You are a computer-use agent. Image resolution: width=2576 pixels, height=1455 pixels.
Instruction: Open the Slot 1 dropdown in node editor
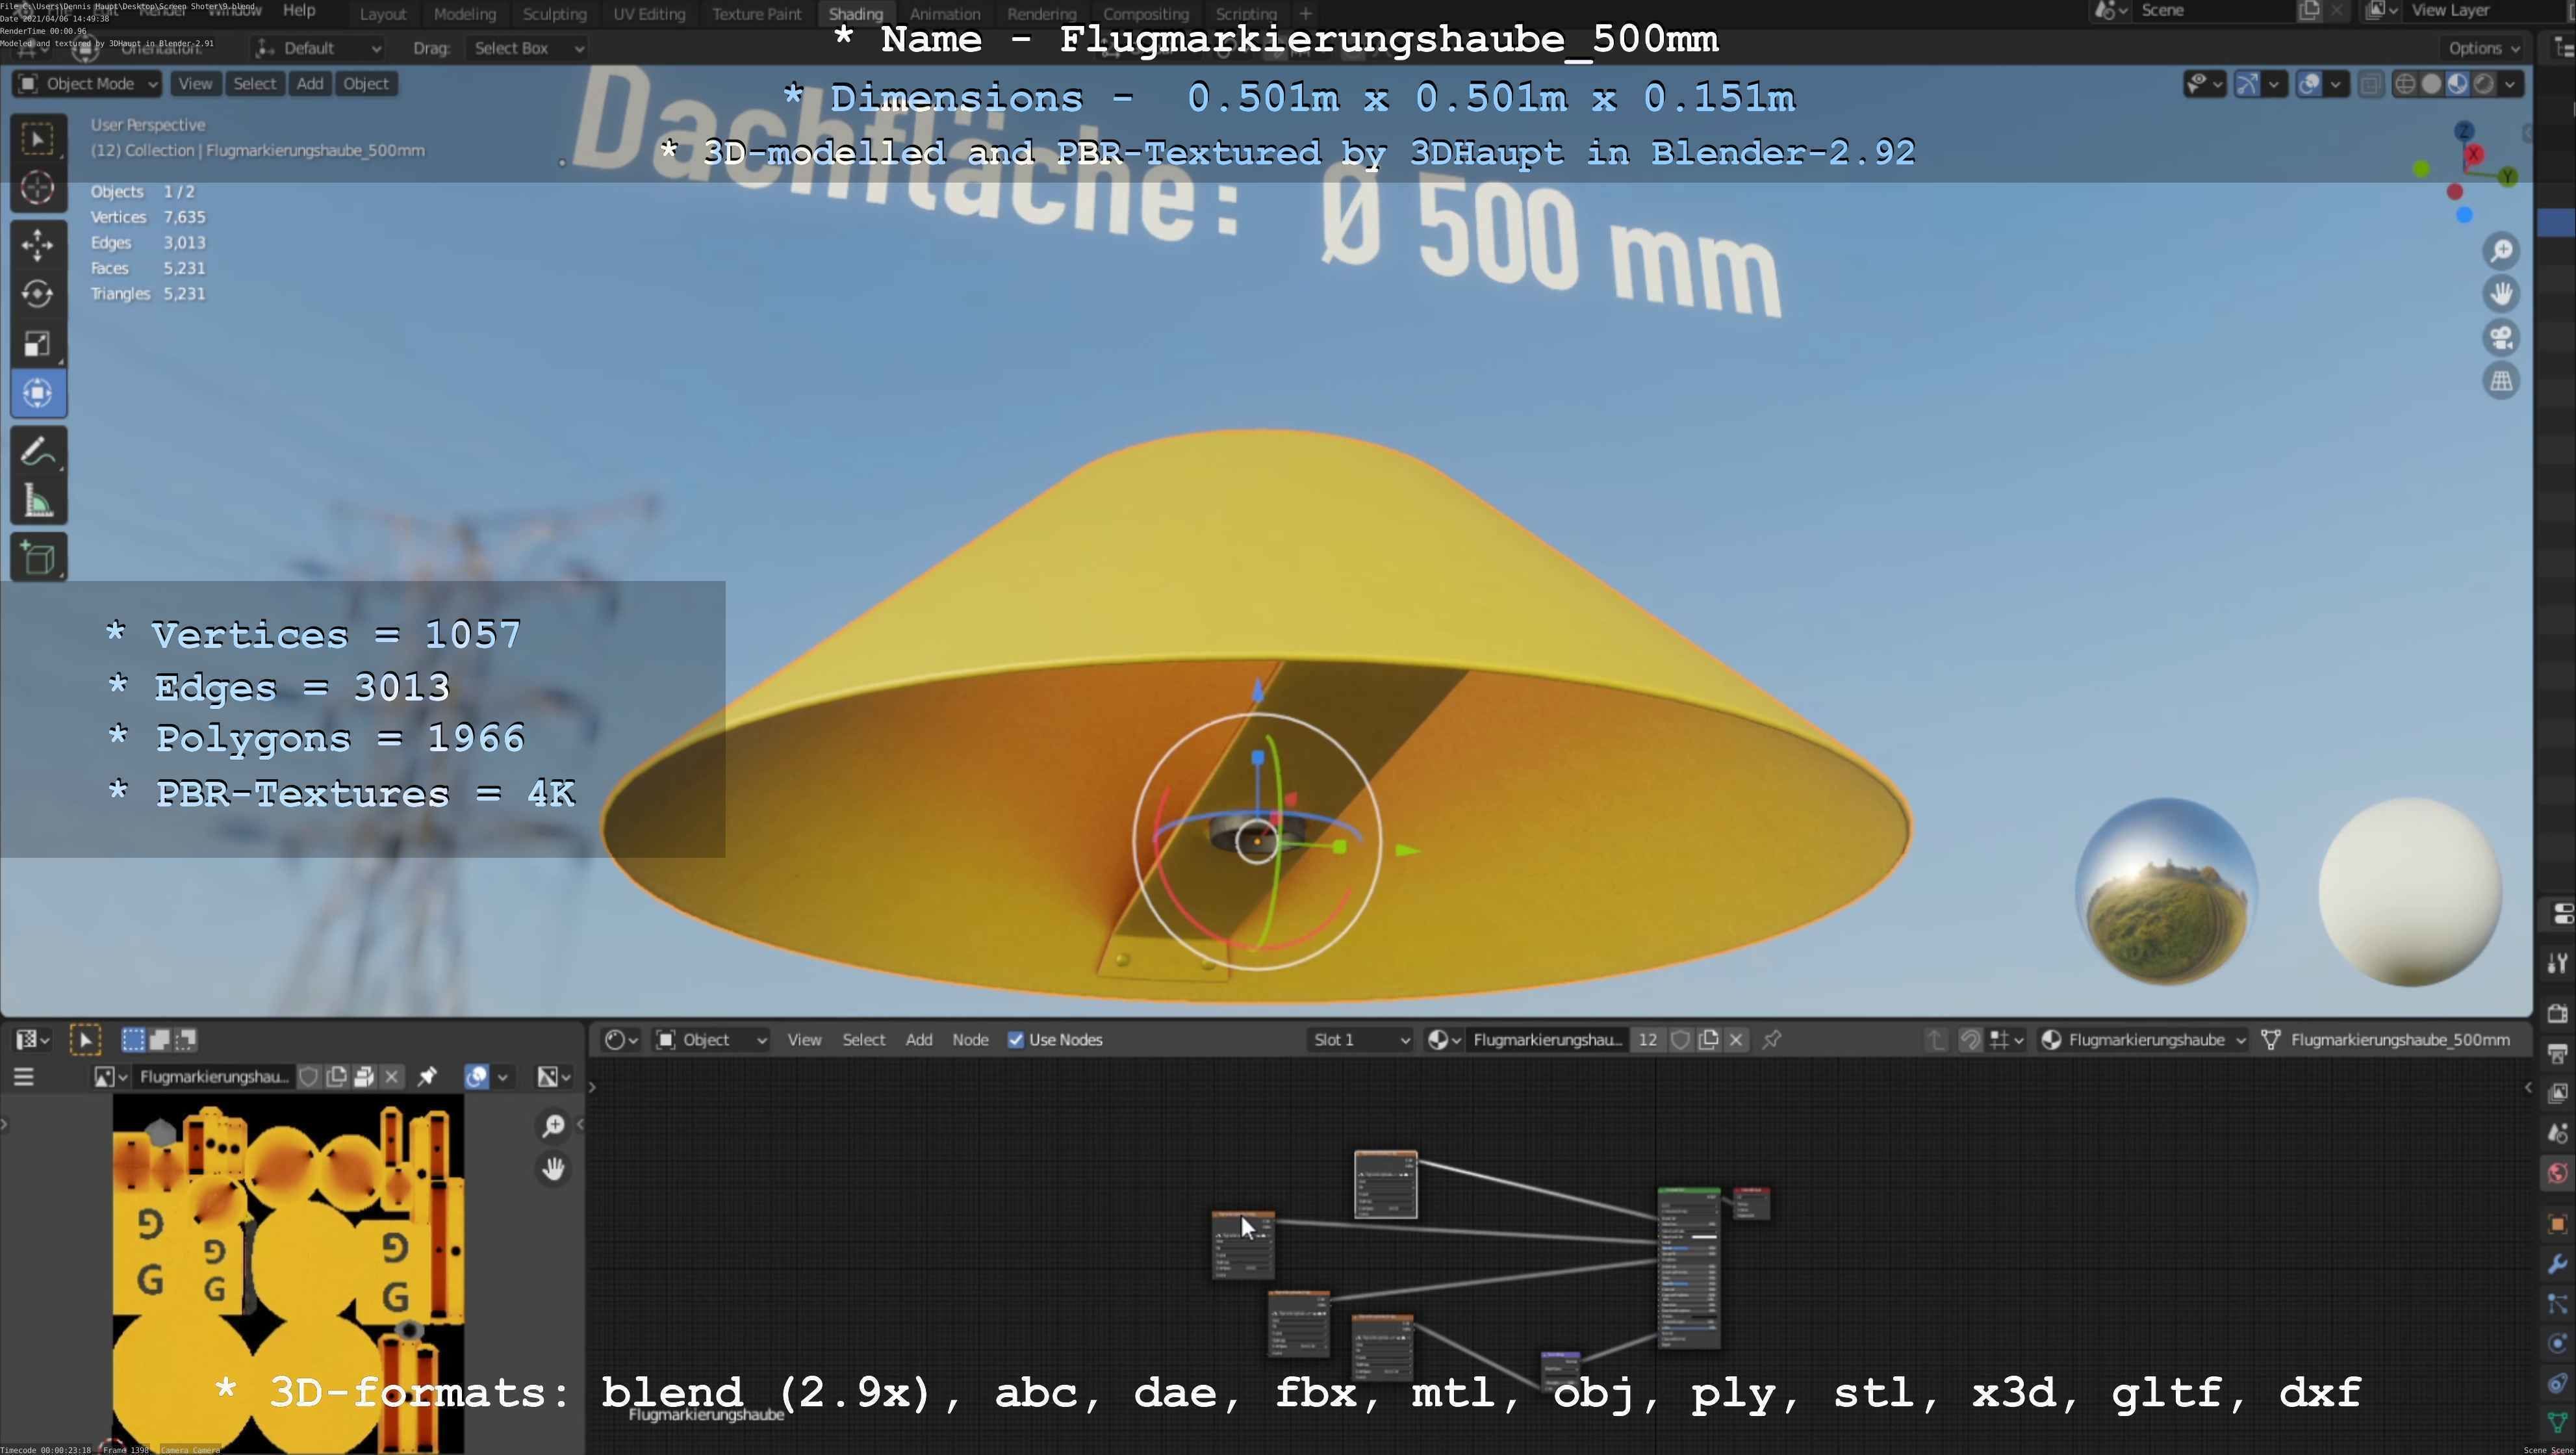point(1360,1040)
